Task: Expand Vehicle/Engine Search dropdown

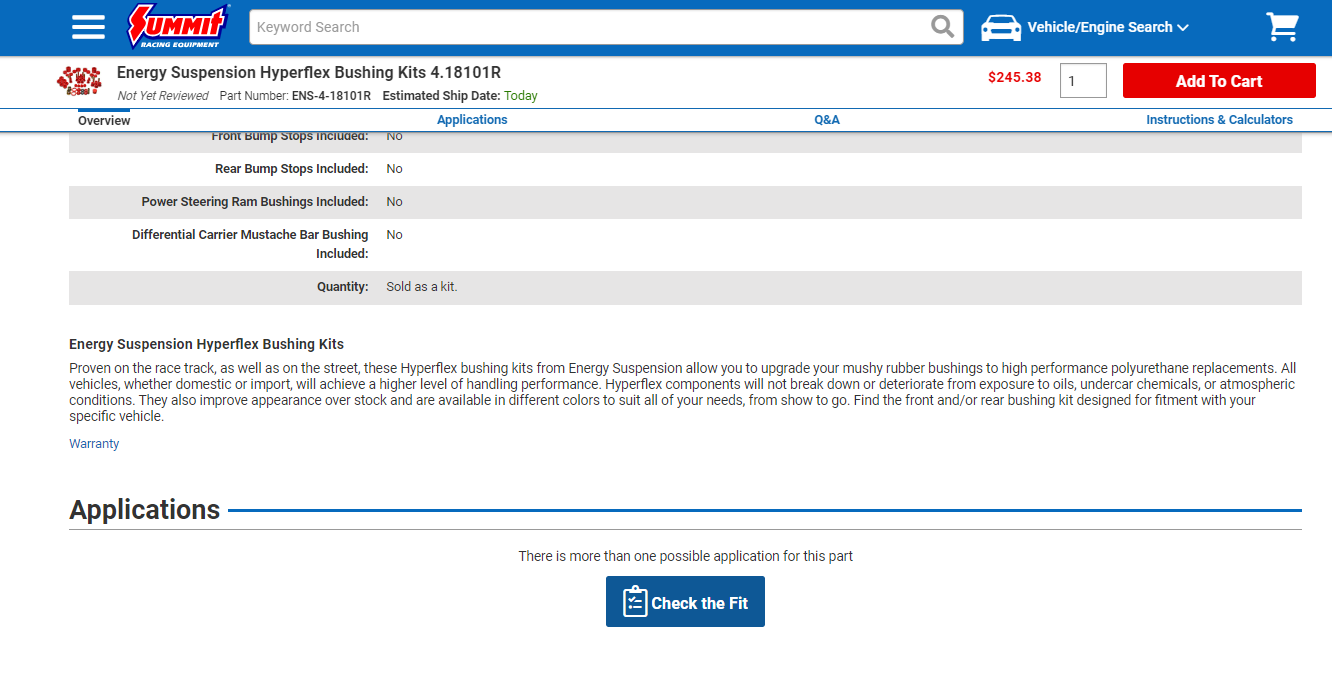Action: coord(1108,28)
